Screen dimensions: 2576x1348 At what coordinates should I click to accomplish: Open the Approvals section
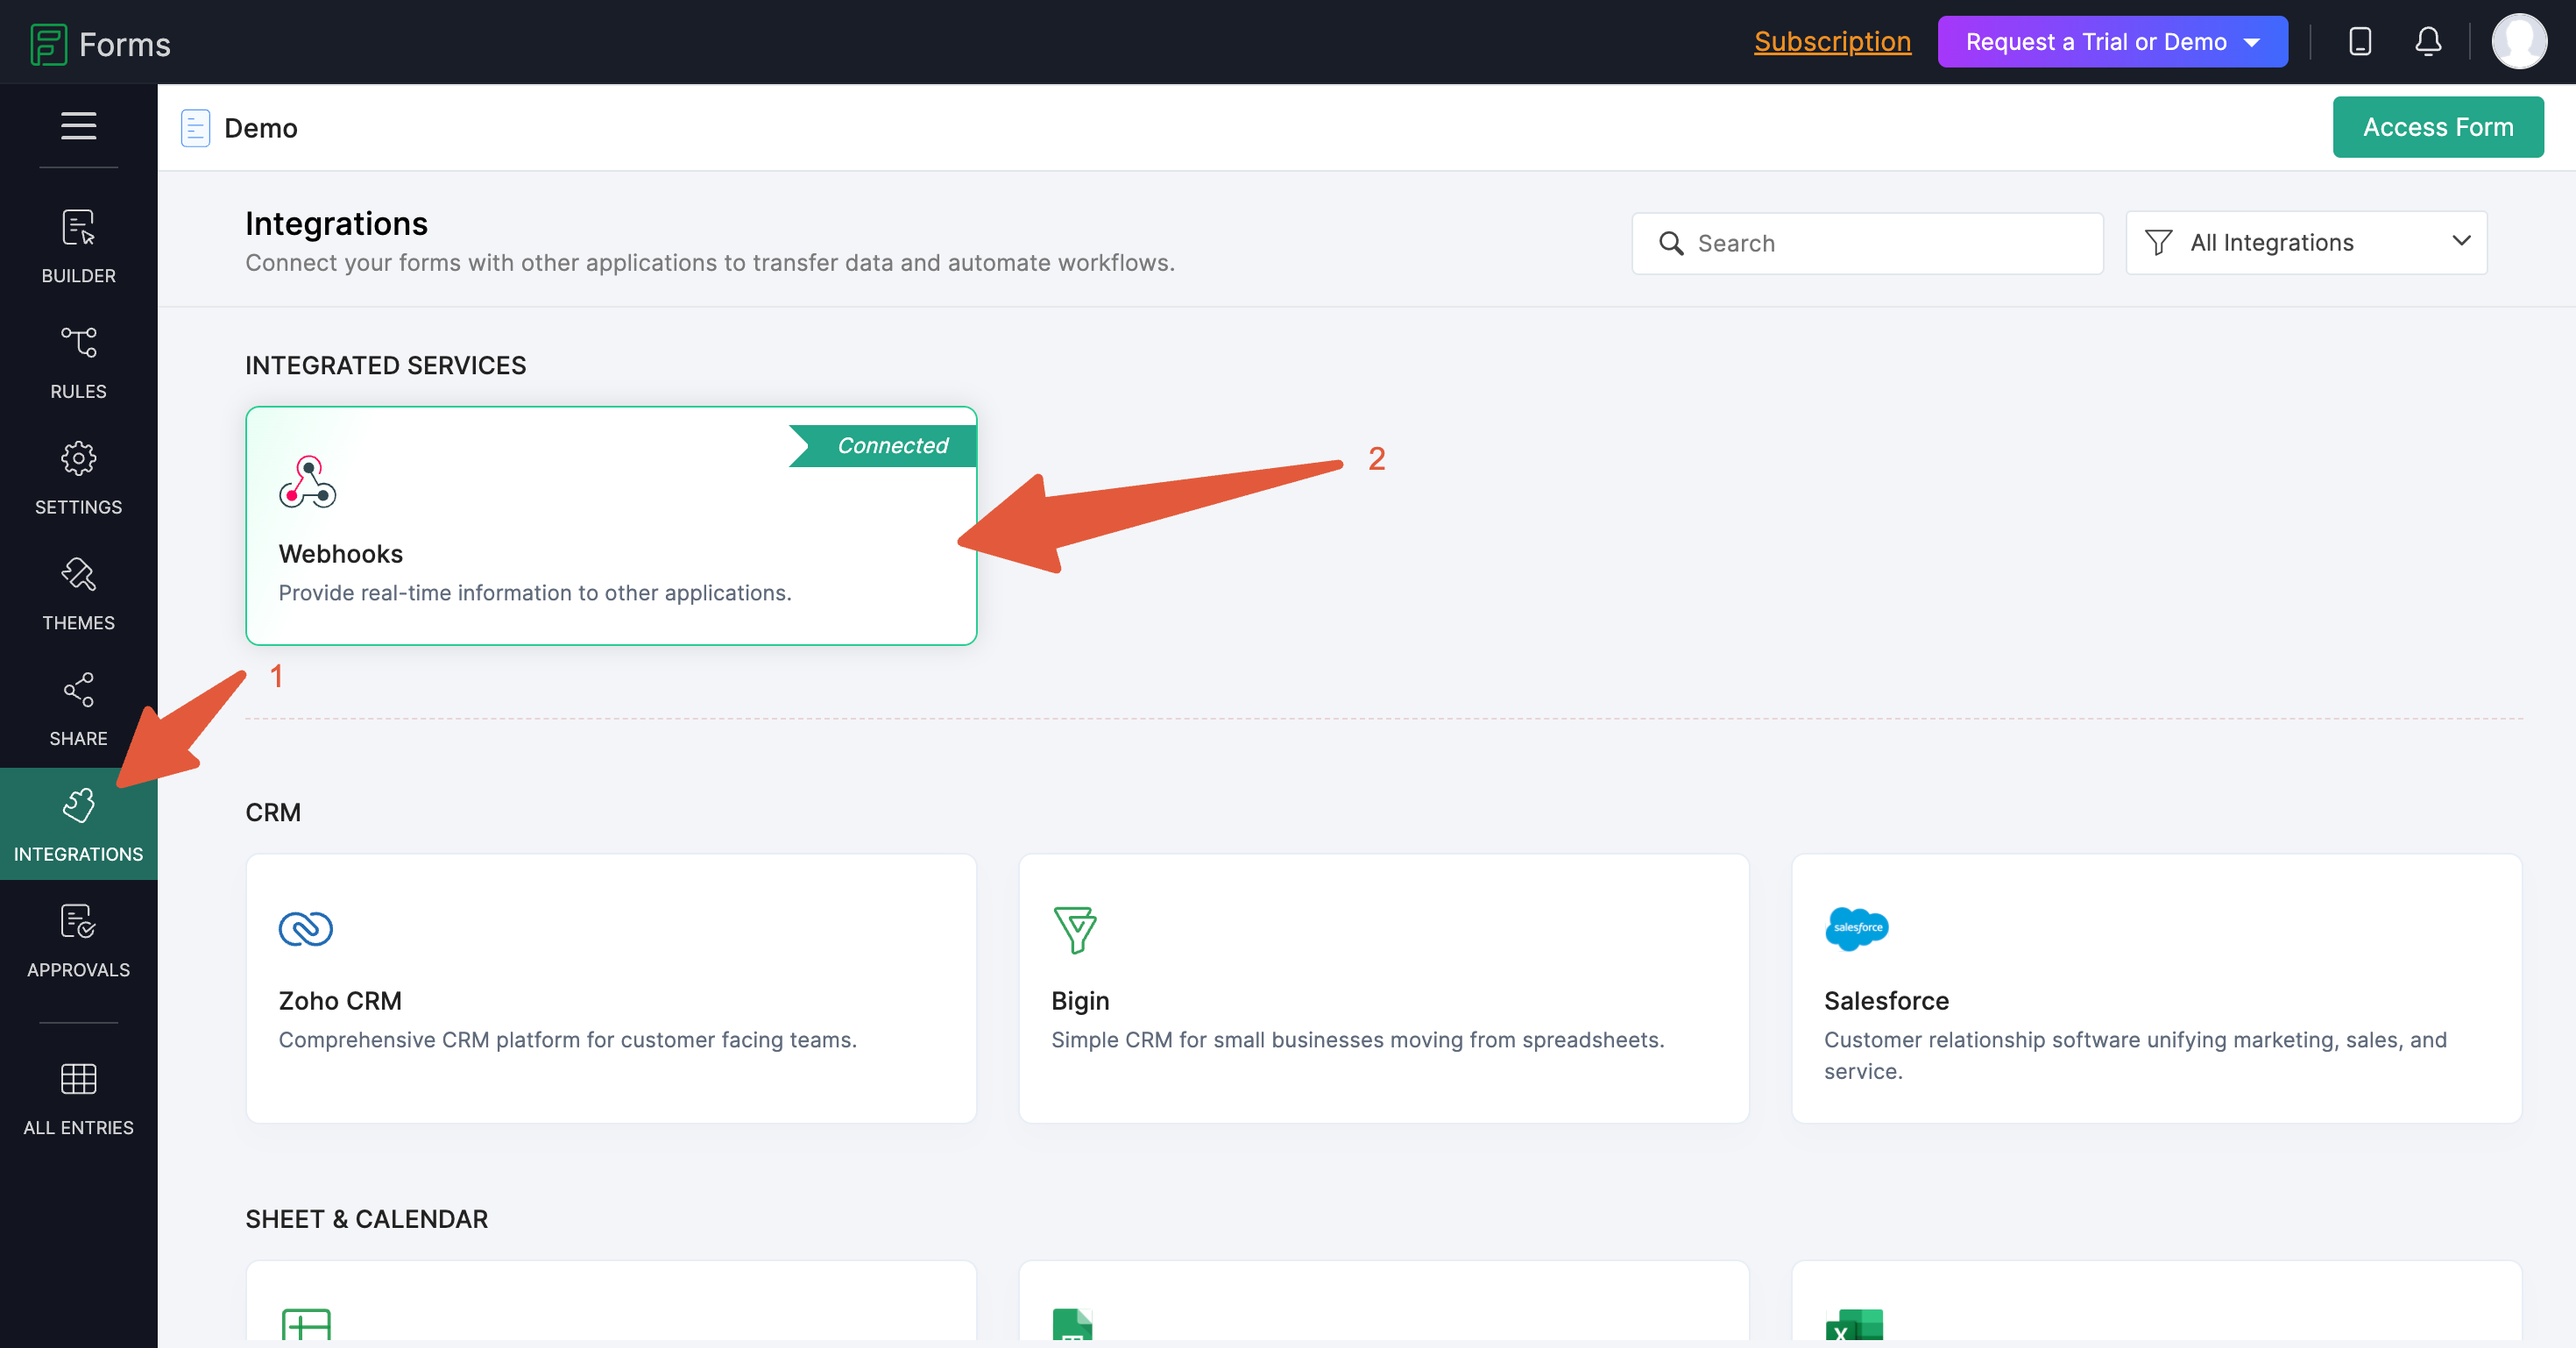[x=78, y=941]
